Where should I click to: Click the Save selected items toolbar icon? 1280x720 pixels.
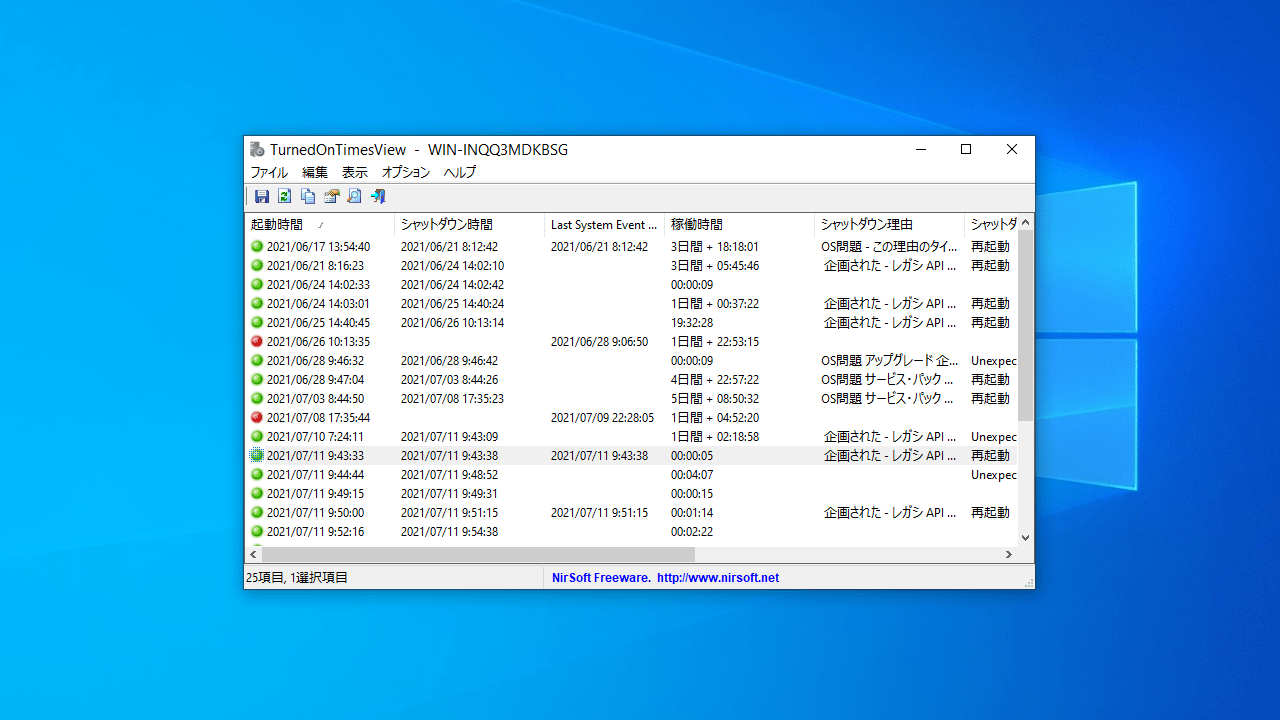(x=262, y=197)
